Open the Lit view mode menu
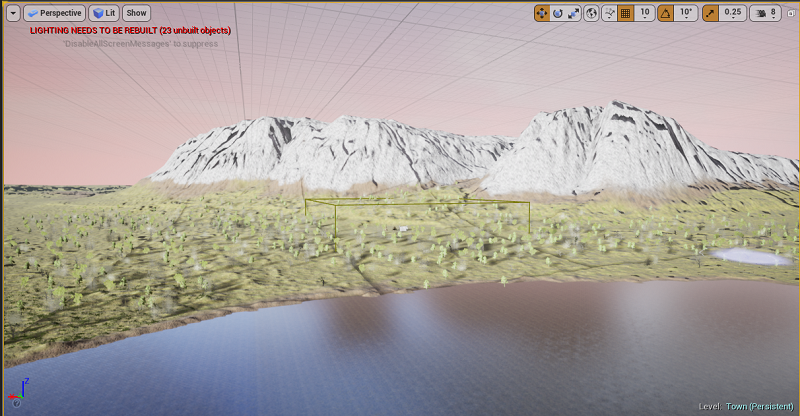The width and height of the screenshot is (800, 416). pyautogui.click(x=104, y=13)
